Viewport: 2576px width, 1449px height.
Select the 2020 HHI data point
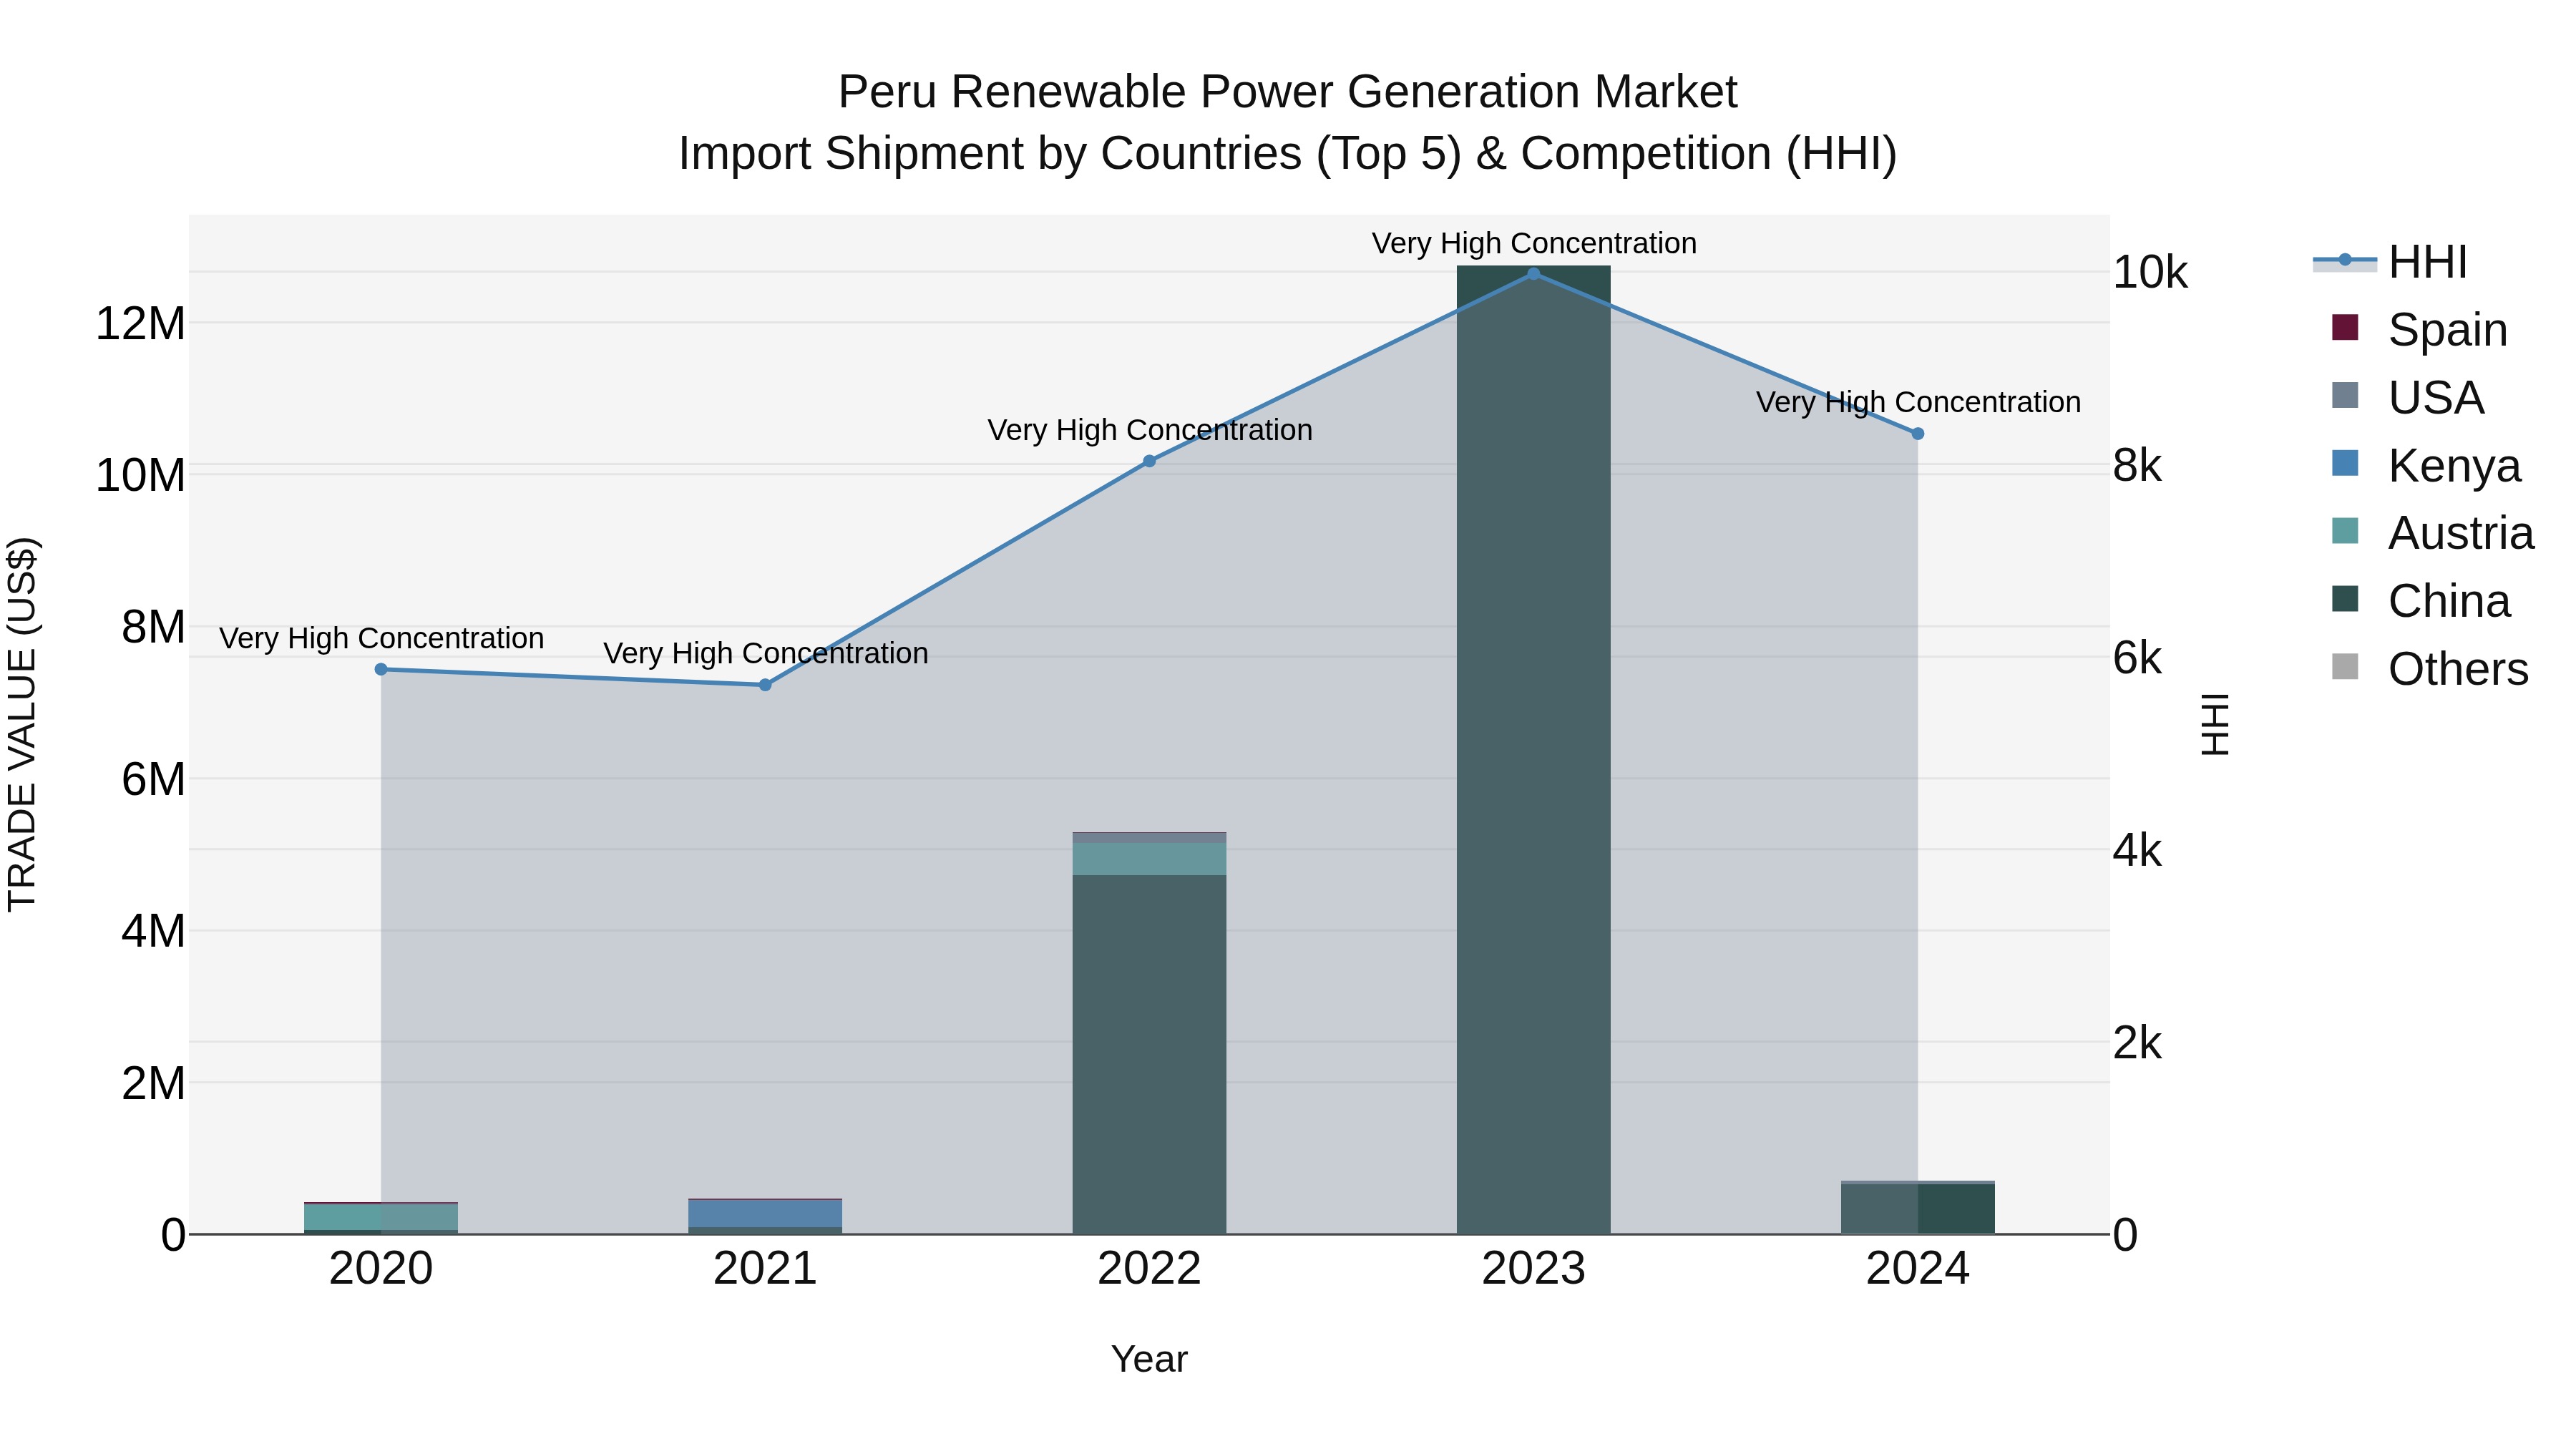click(381, 669)
